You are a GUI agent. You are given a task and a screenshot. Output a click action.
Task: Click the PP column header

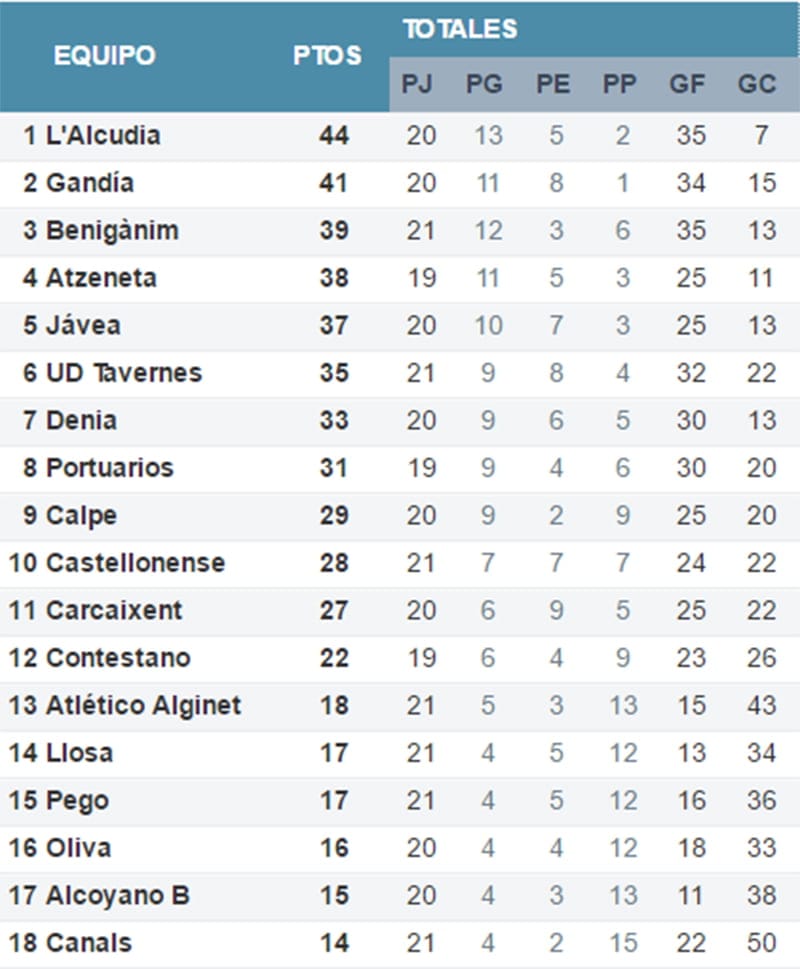620,84
